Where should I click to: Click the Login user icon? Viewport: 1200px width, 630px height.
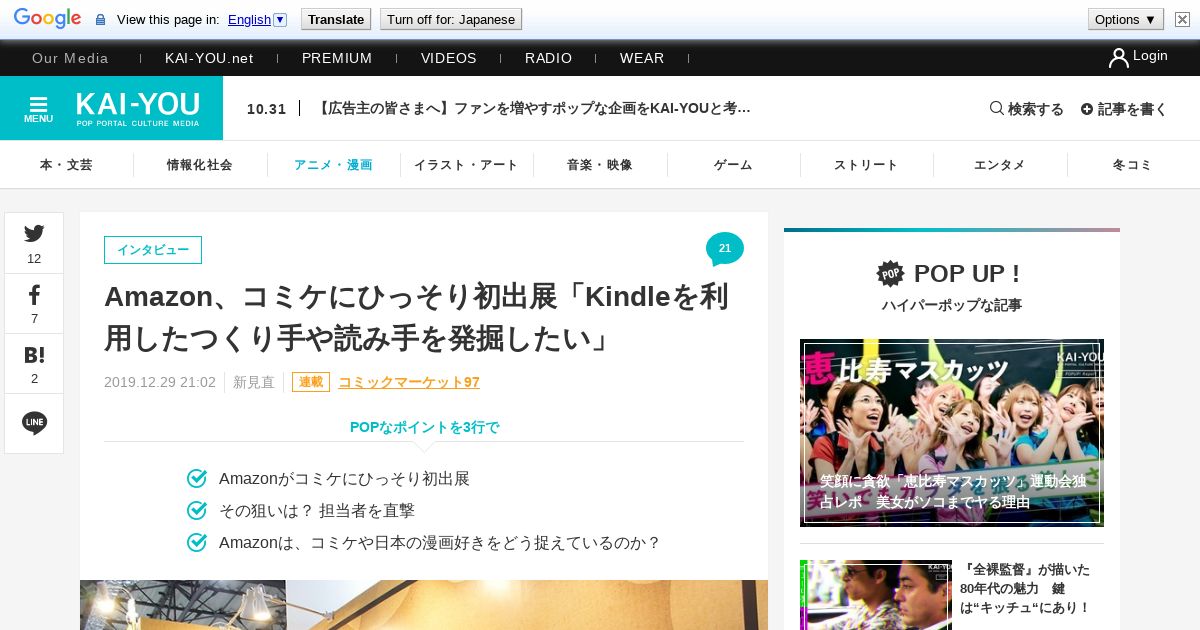tap(1118, 58)
